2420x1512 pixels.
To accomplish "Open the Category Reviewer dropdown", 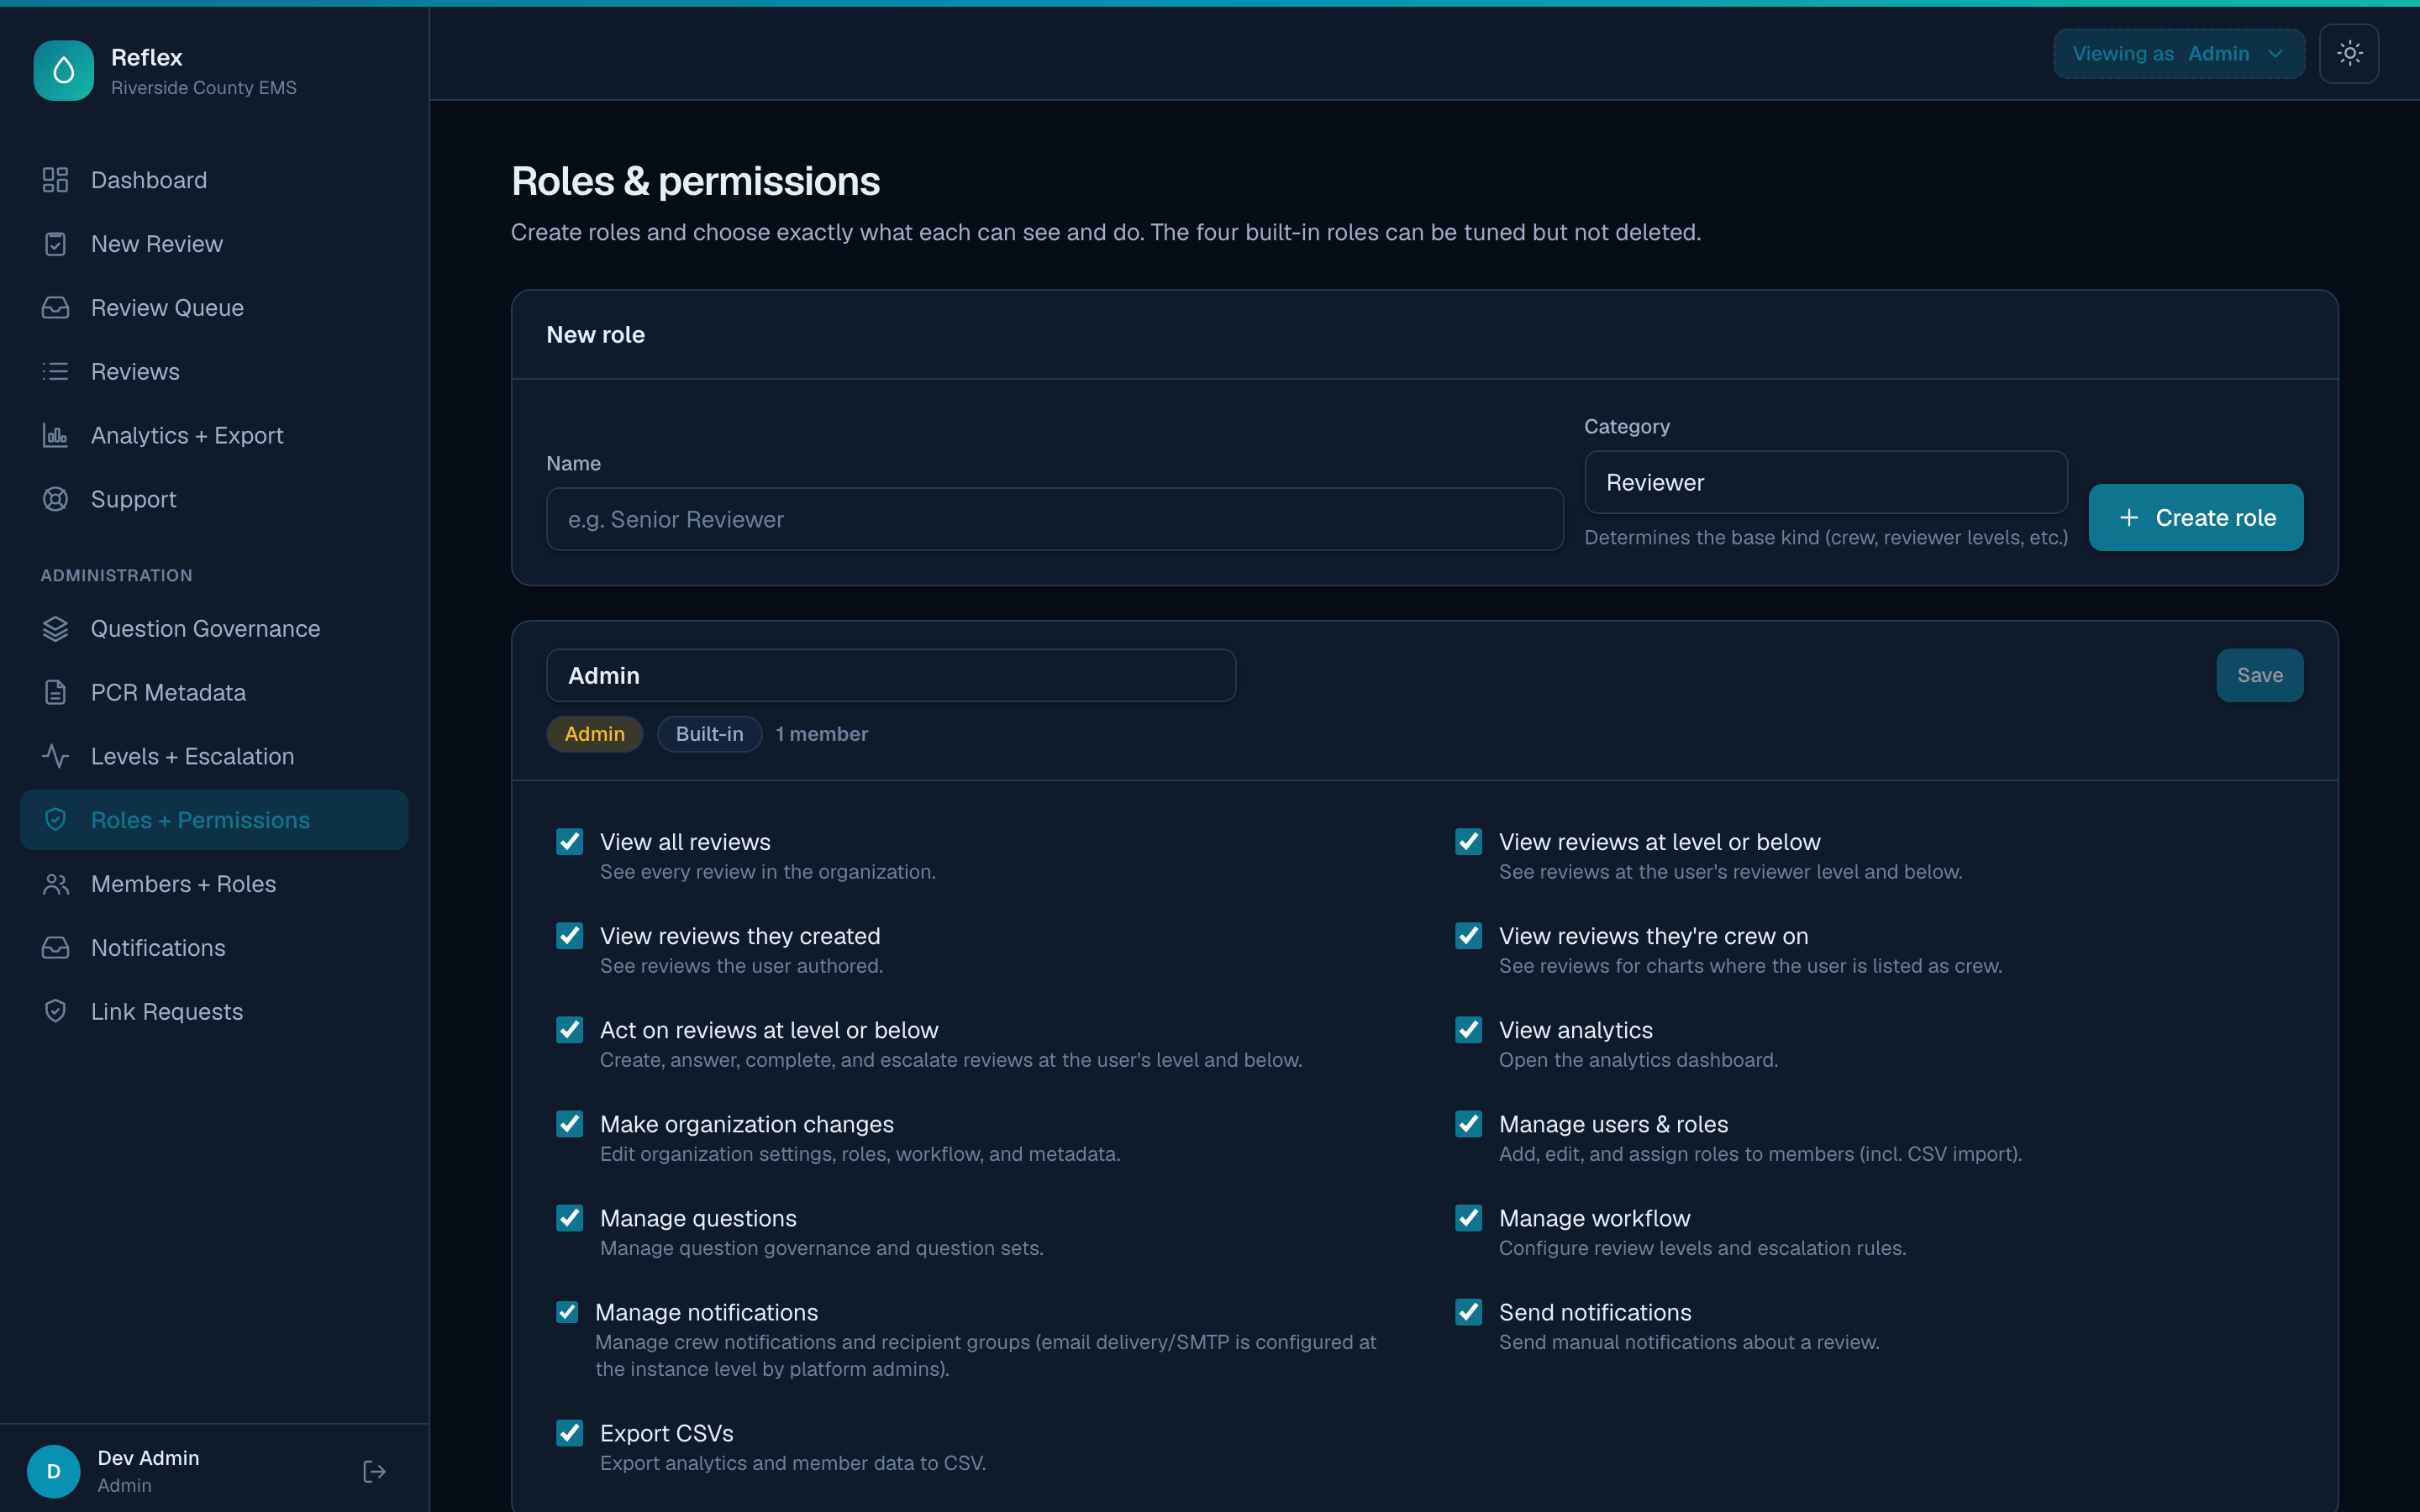I will 1826,482.
